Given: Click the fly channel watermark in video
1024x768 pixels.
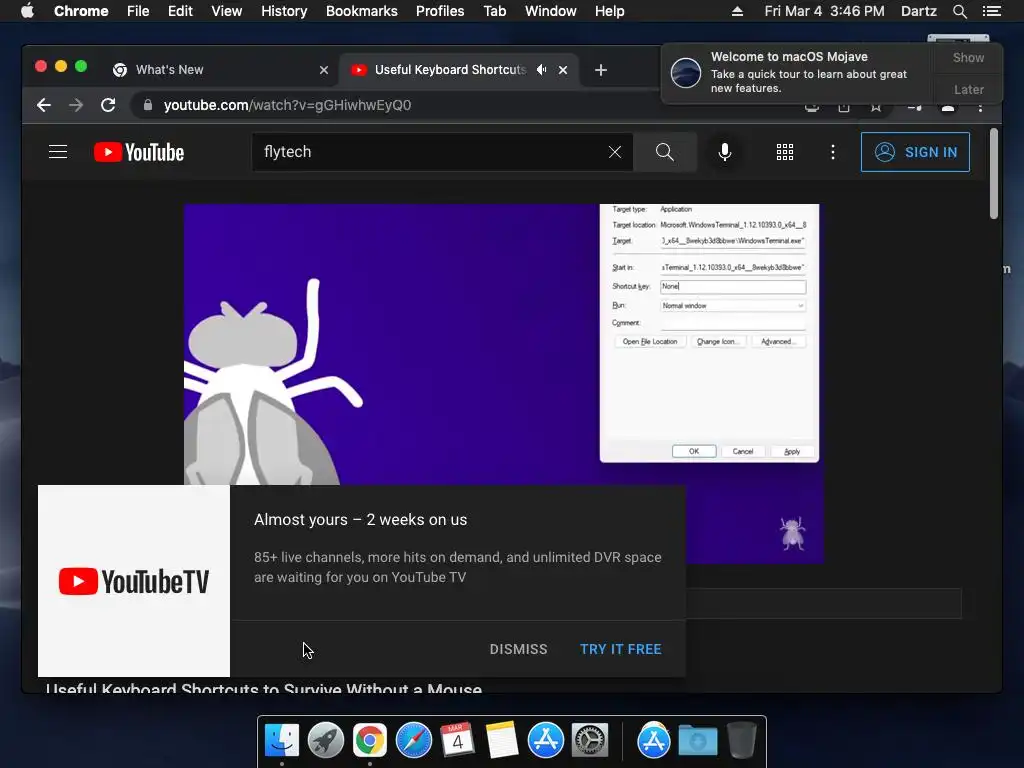Looking at the screenshot, I should 792,533.
